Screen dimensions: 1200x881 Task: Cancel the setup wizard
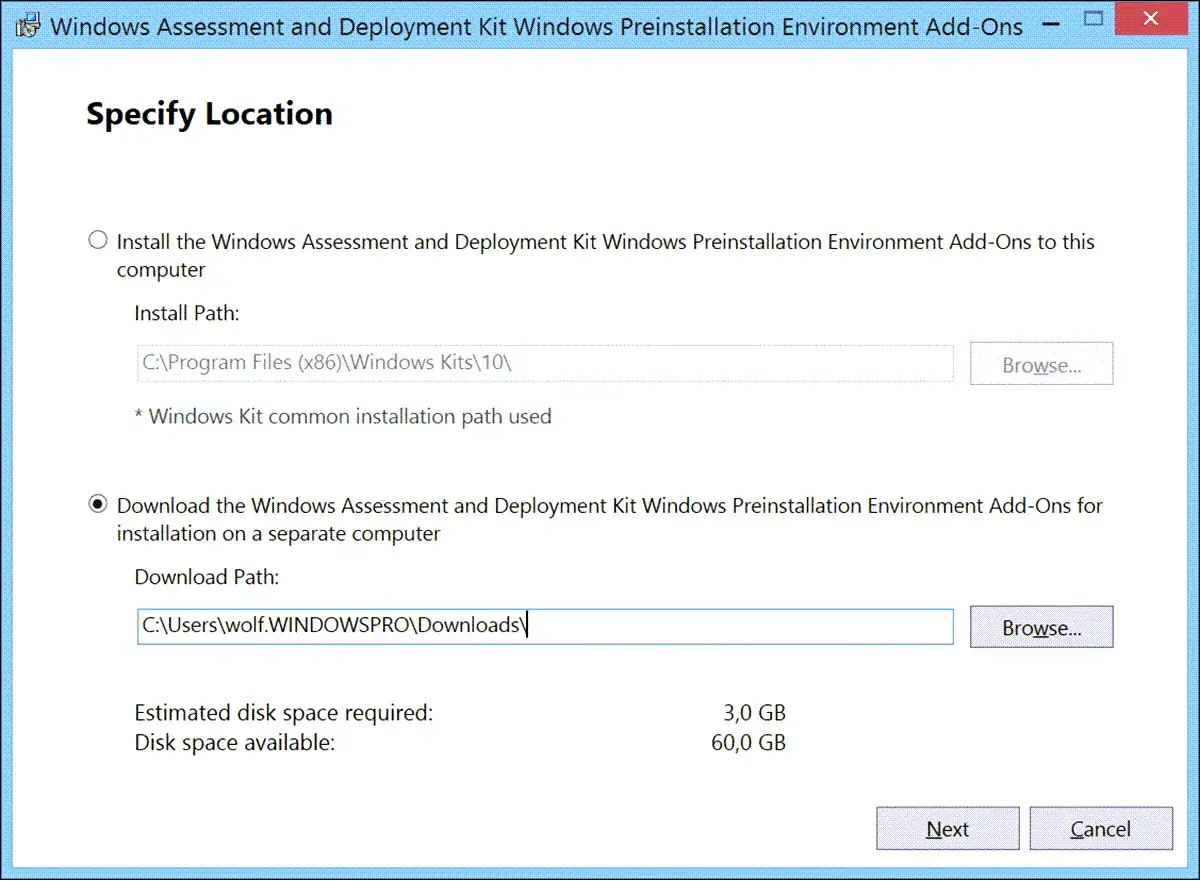click(x=1100, y=829)
